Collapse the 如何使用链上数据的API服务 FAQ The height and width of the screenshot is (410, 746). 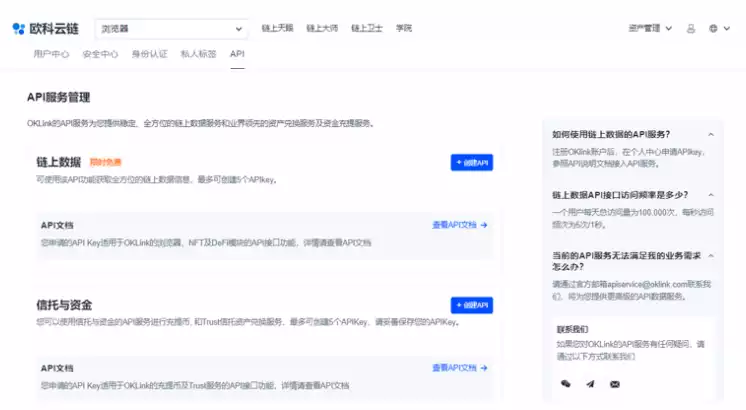point(711,134)
